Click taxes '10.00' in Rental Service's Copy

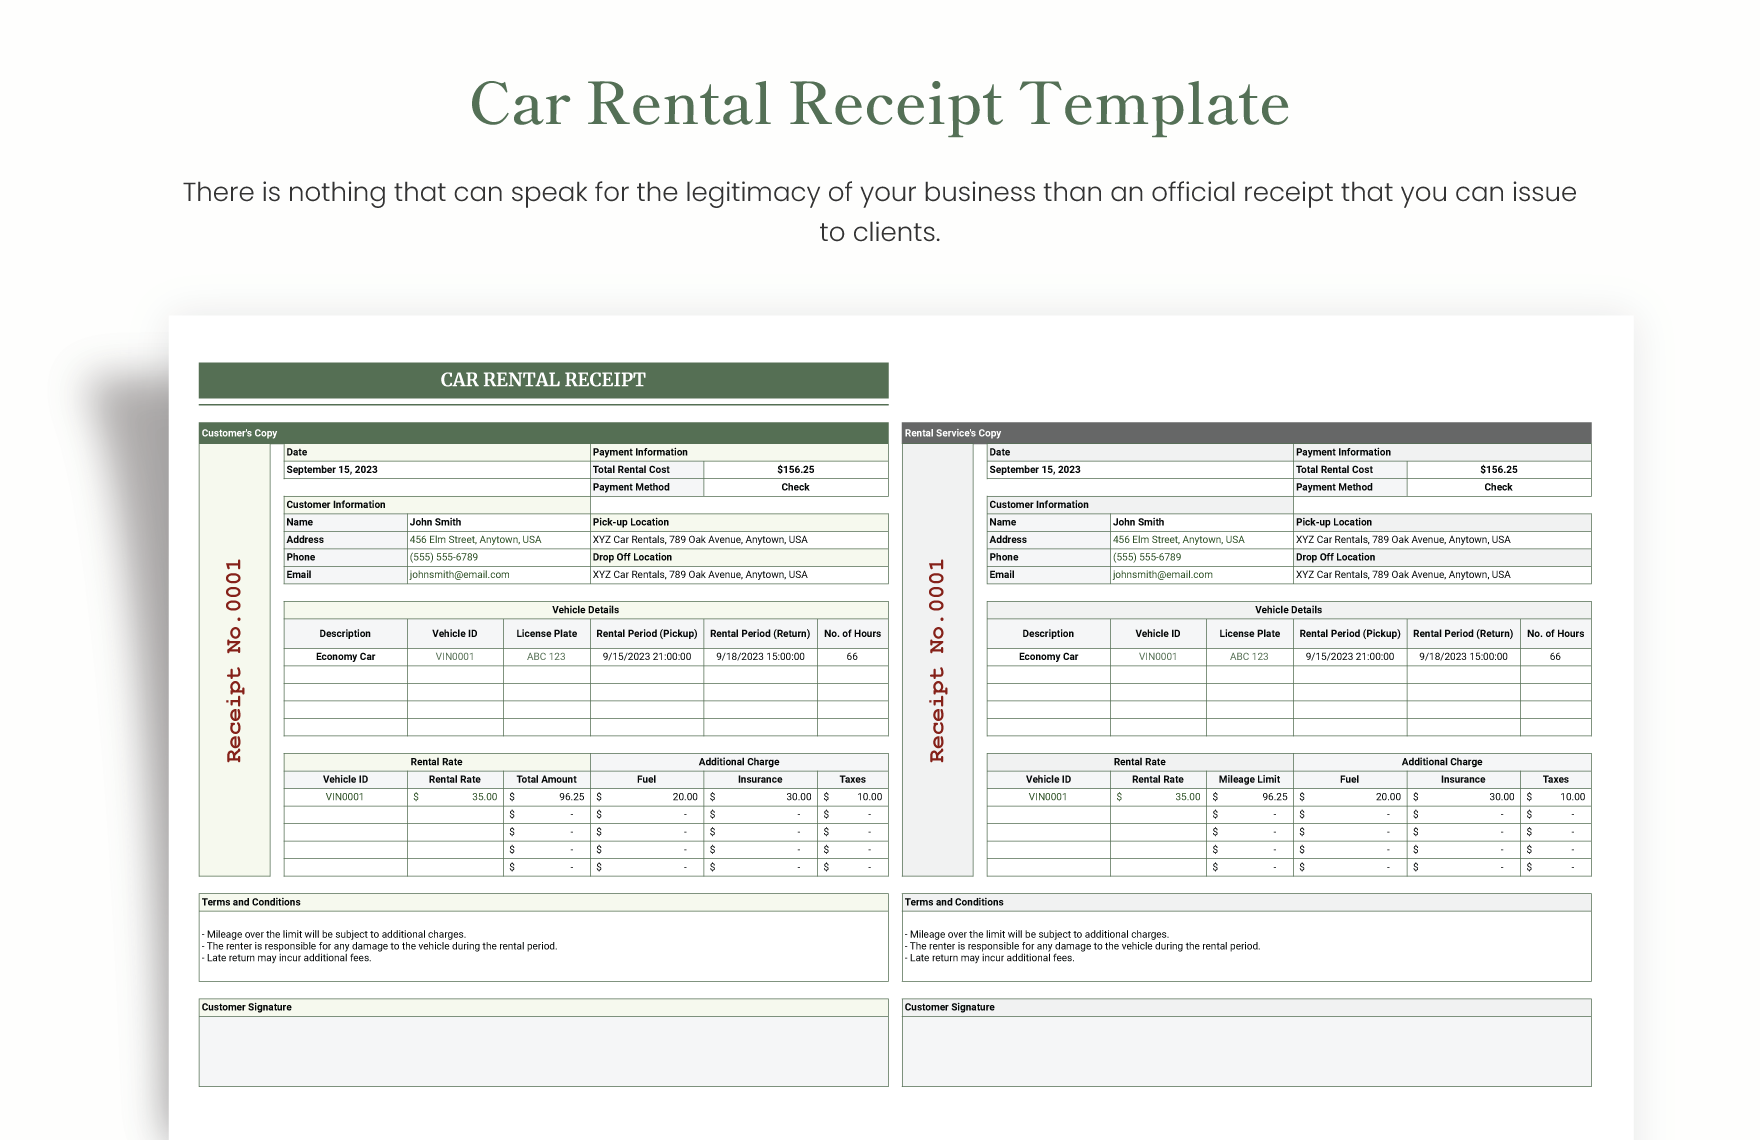(1573, 798)
